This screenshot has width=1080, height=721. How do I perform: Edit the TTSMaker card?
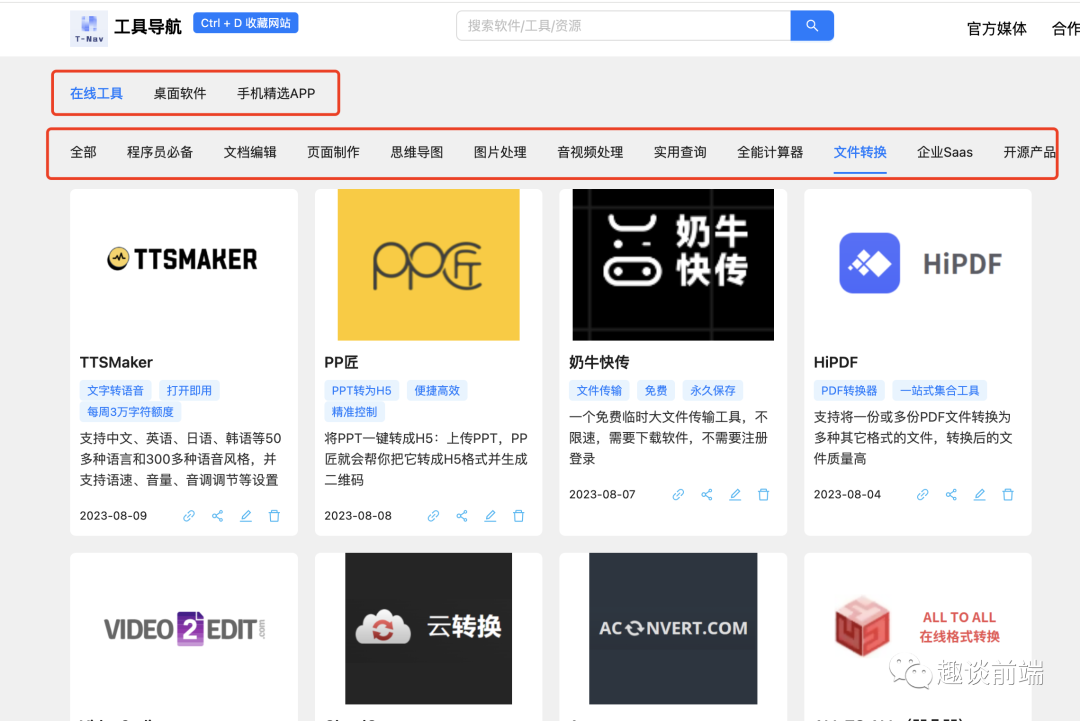[x=246, y=516]
